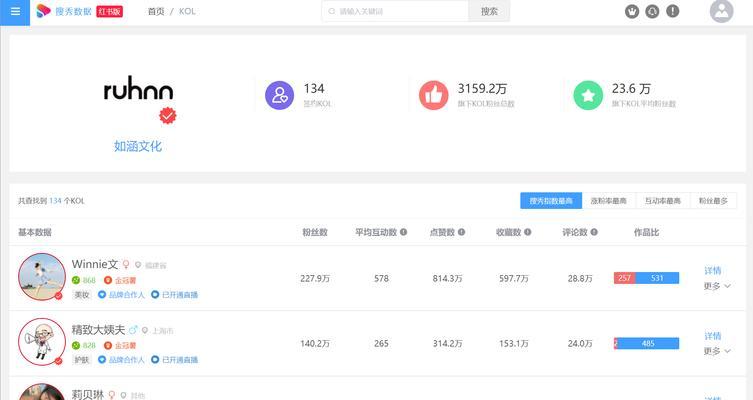Click the 28.8万 comments value

[580, 278]
